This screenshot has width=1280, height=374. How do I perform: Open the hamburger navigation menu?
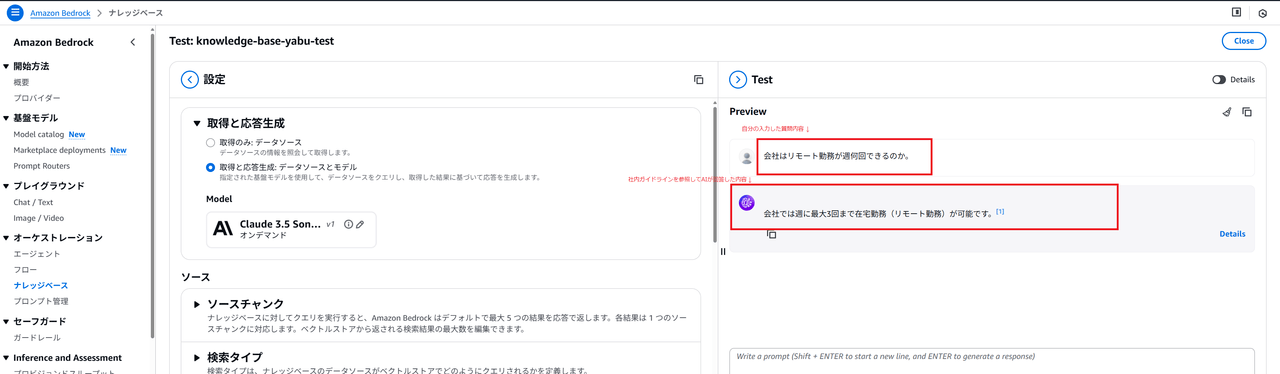tap(15, 13)
